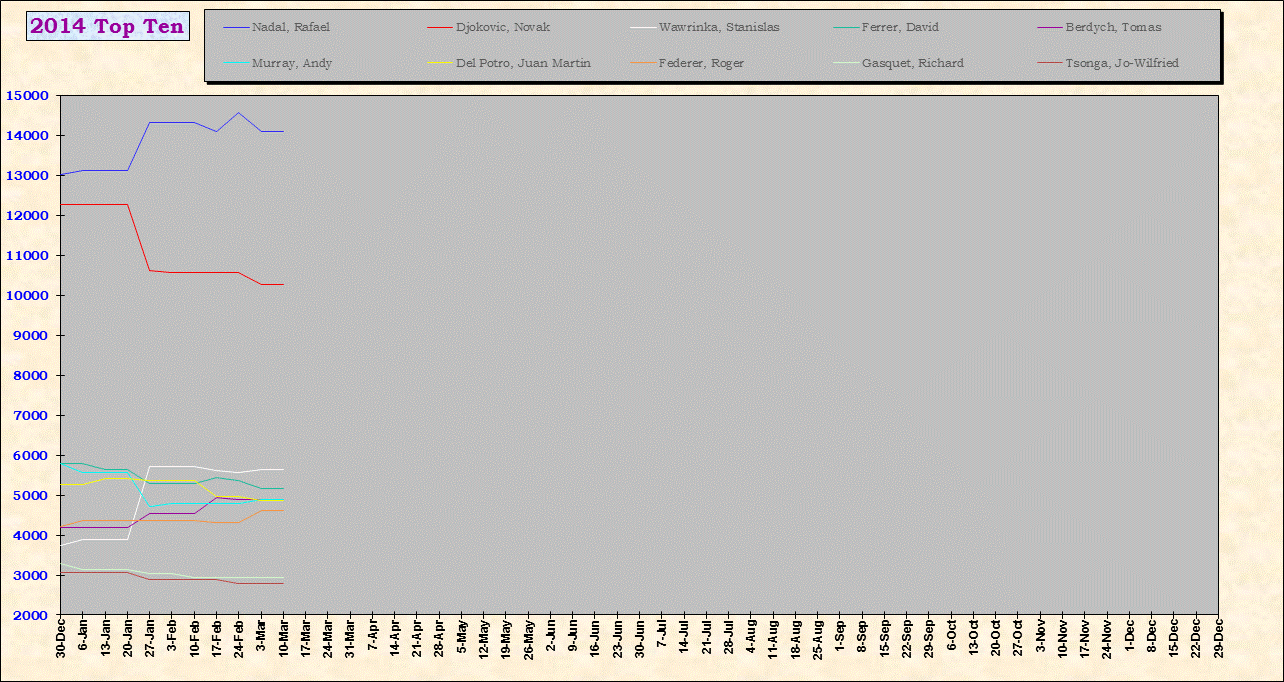1284x682 pixels.
Task: Click the Federer, Roger legend entry
Action: [x=702, y=63]
